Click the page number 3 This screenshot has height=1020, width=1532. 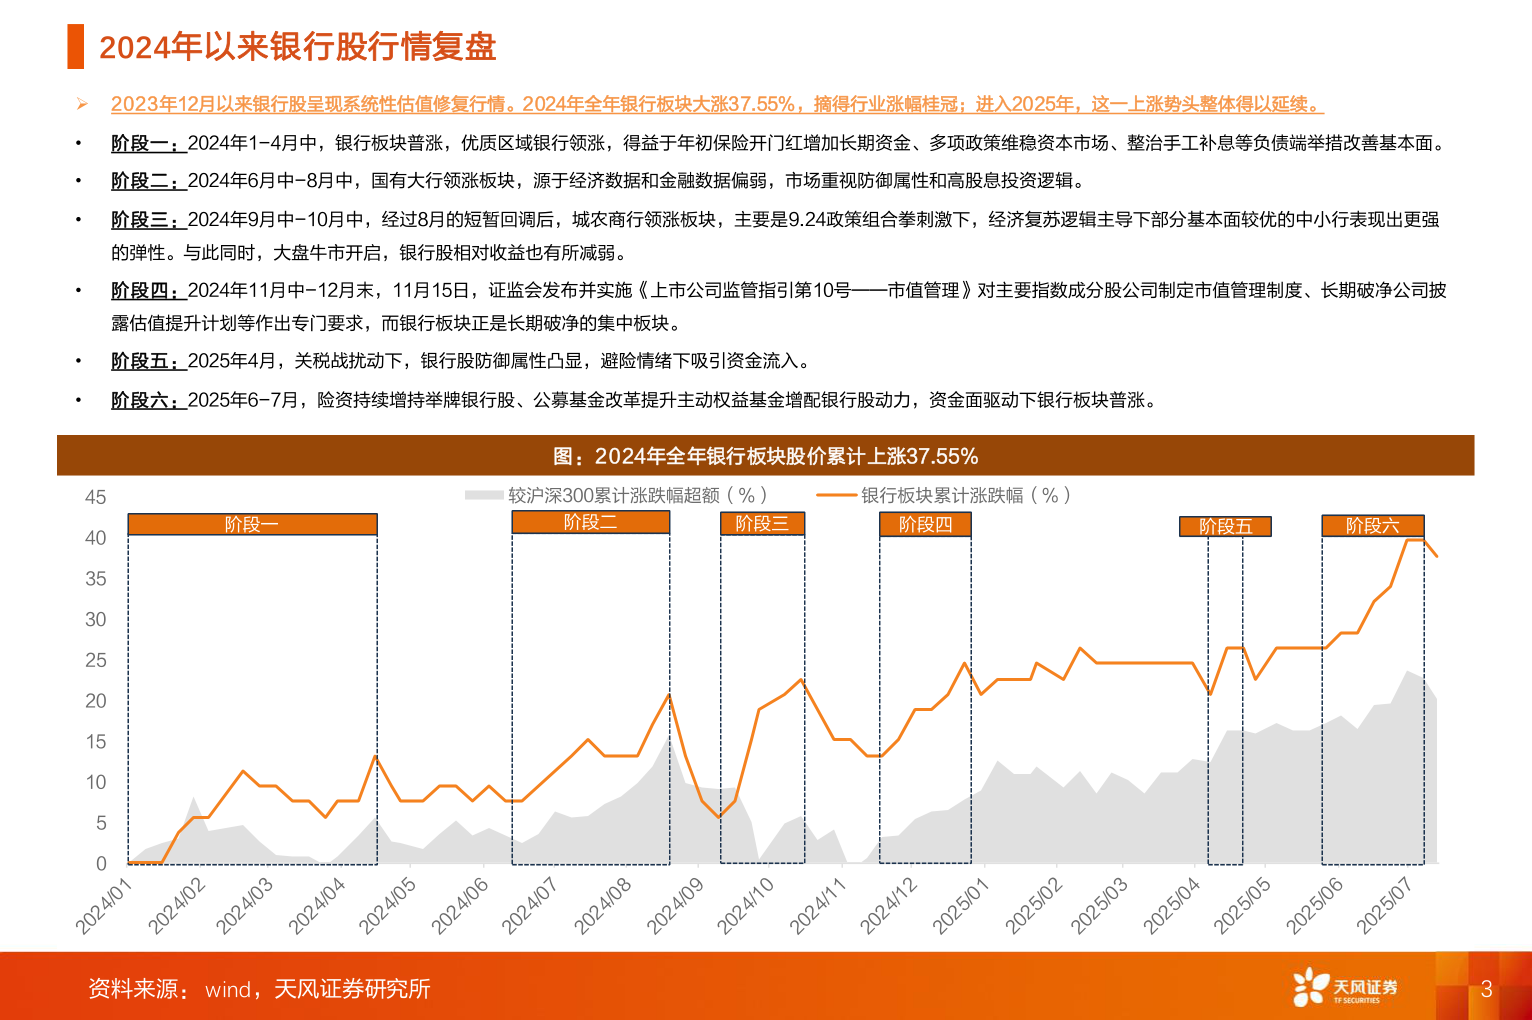pyautogui.click(x=1486, y=989)
